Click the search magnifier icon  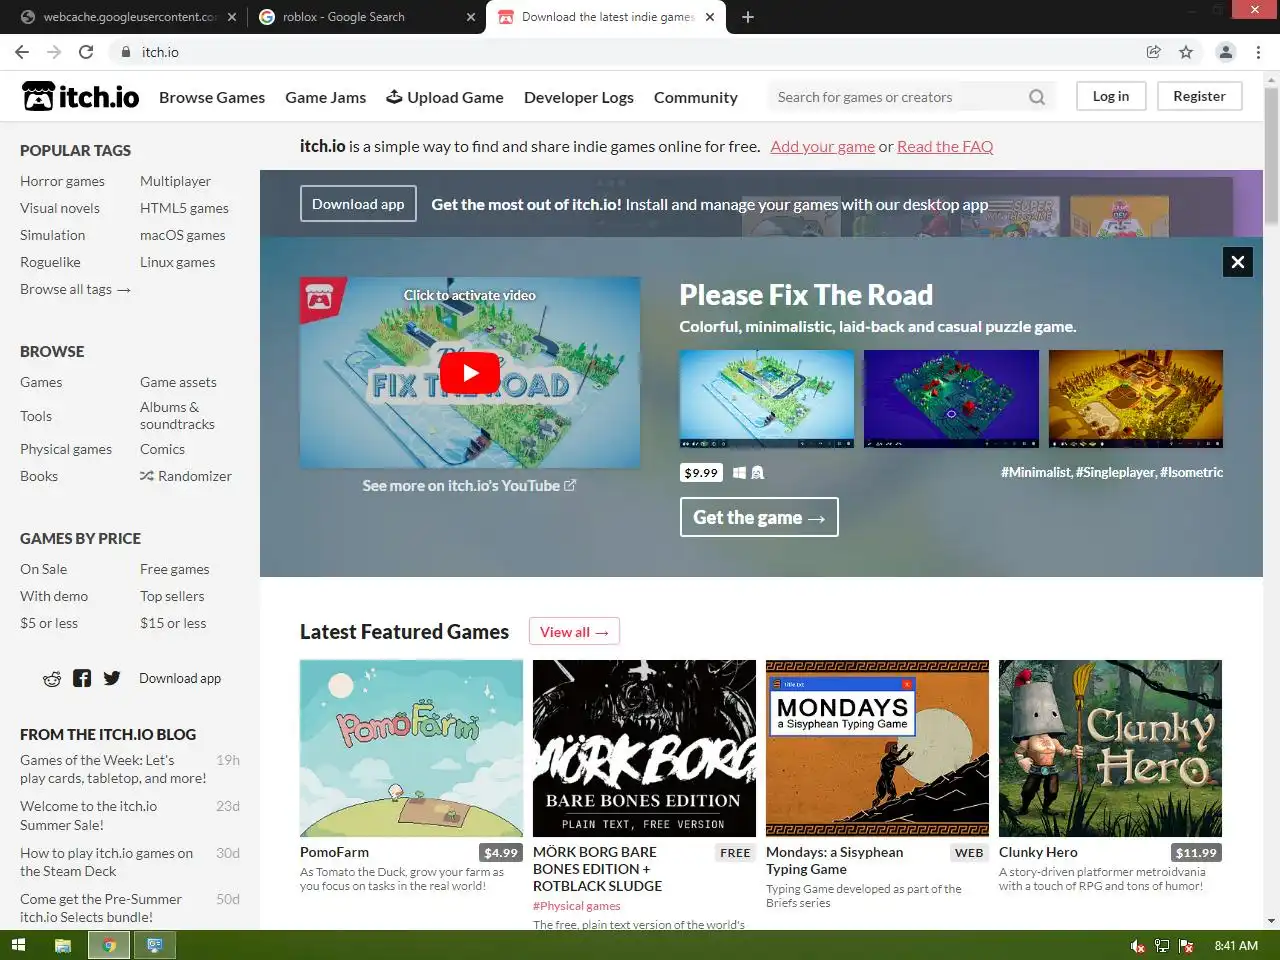click(x=1037, y=97)
